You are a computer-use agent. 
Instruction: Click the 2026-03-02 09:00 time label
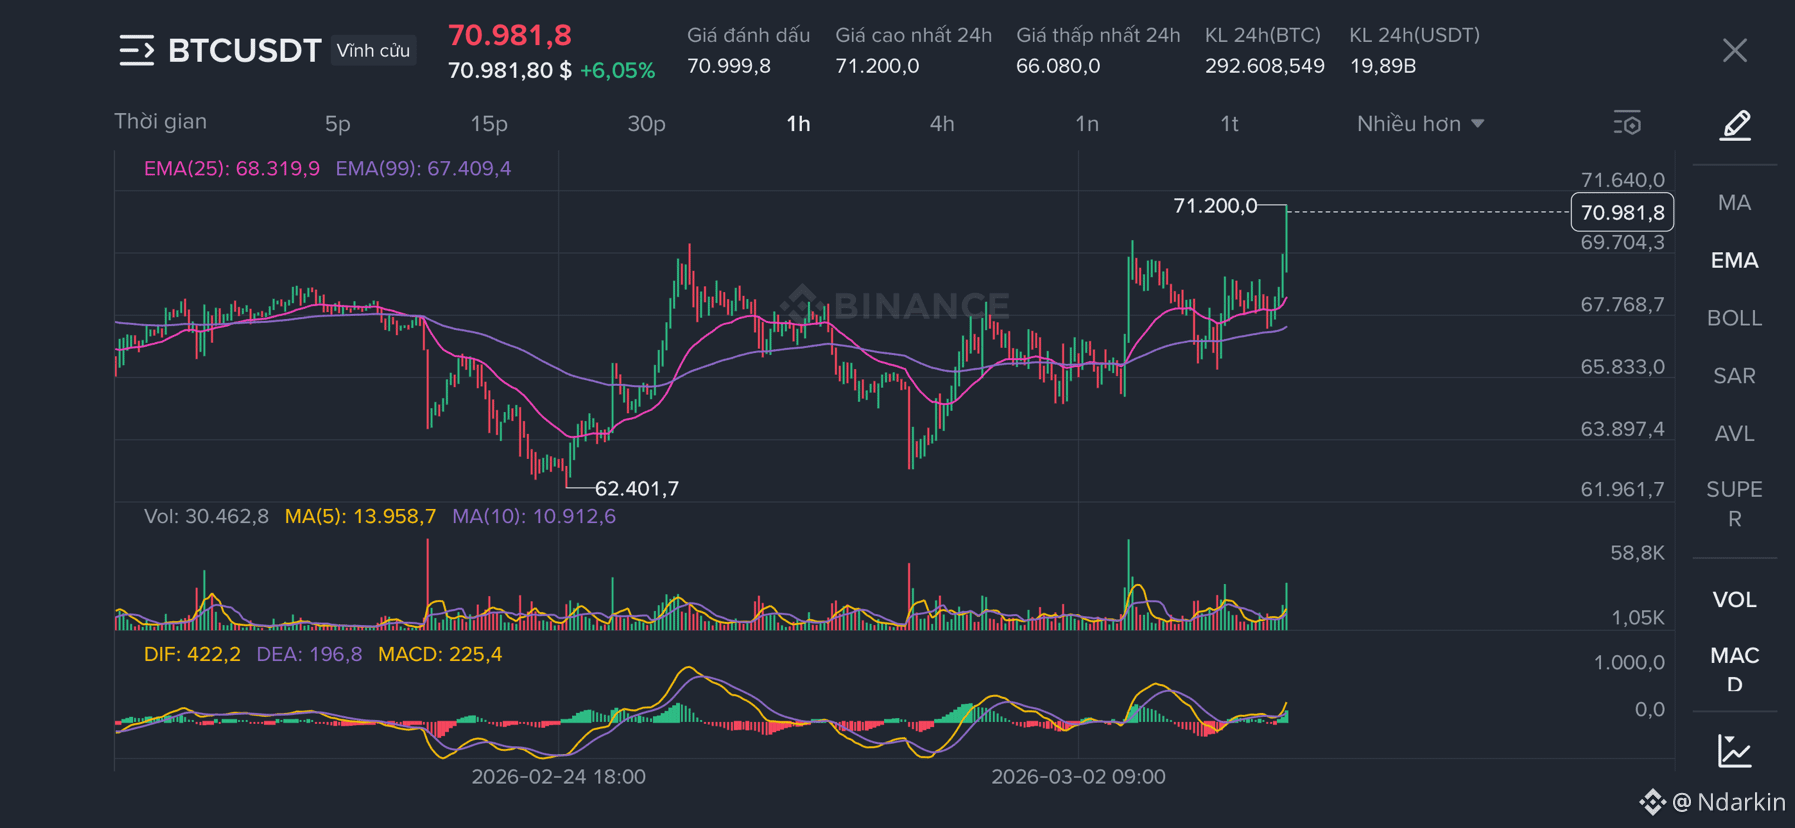pos(1078,777)
